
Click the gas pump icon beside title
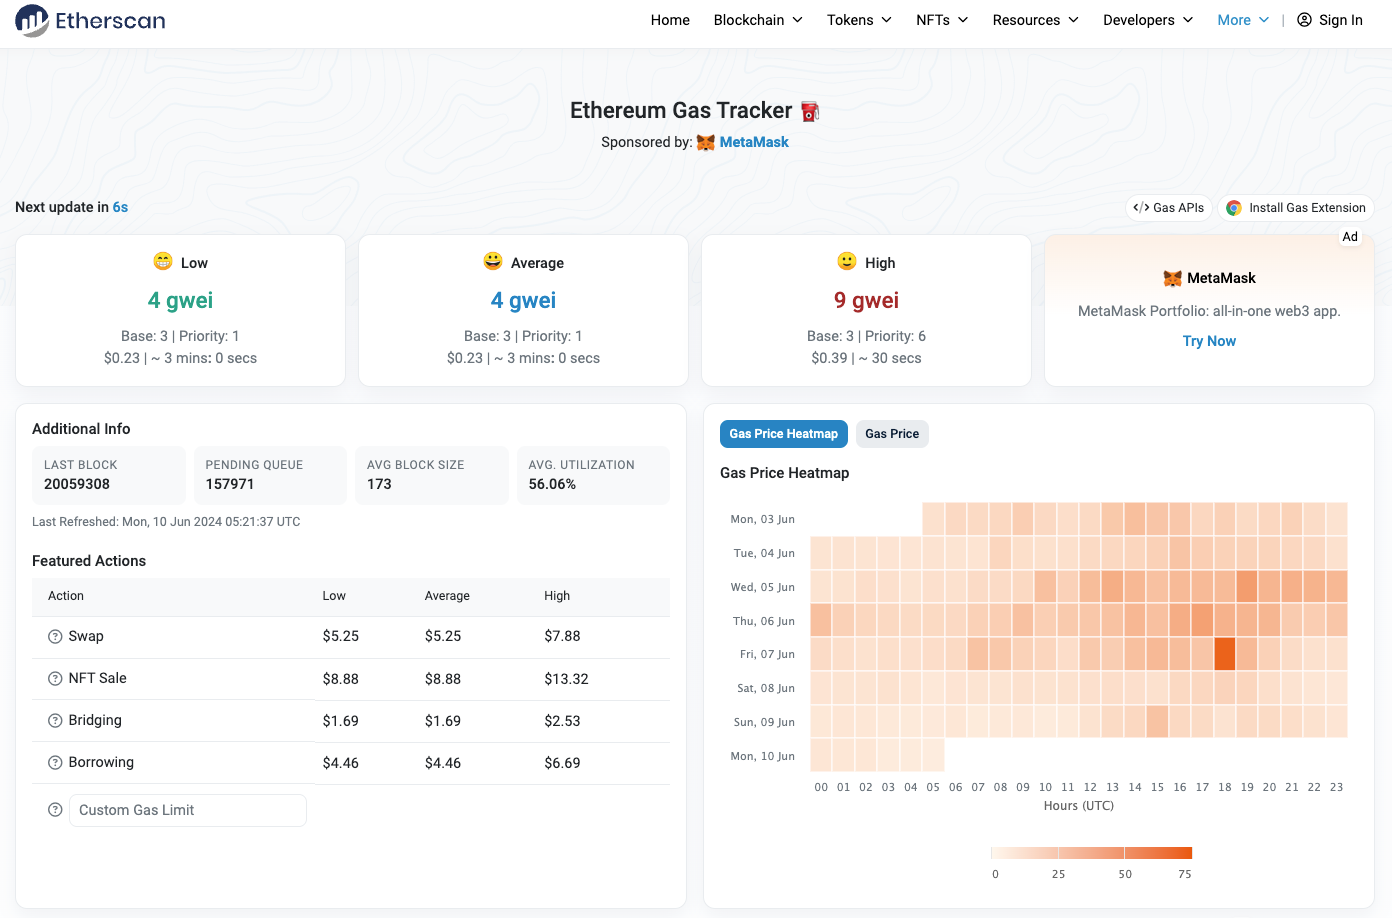click(x=810, y=111)
